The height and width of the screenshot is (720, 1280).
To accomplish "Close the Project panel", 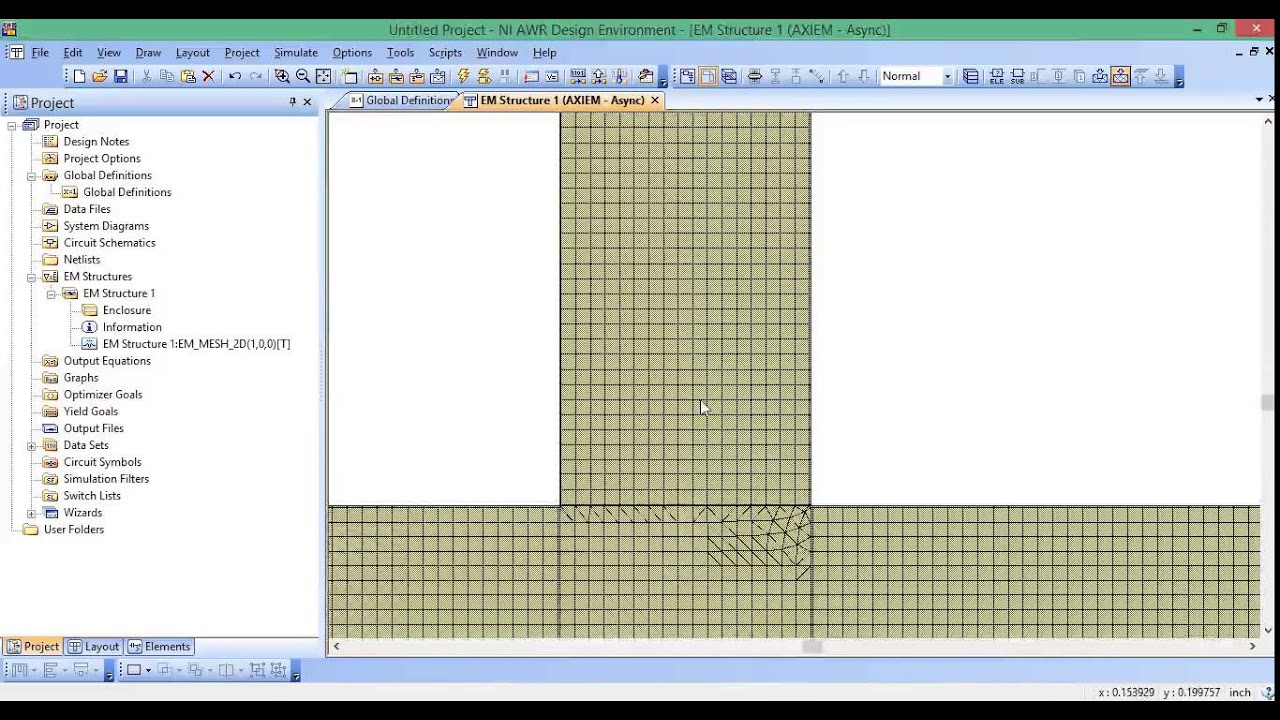I will pyautogui.click(x=307, y=102).
